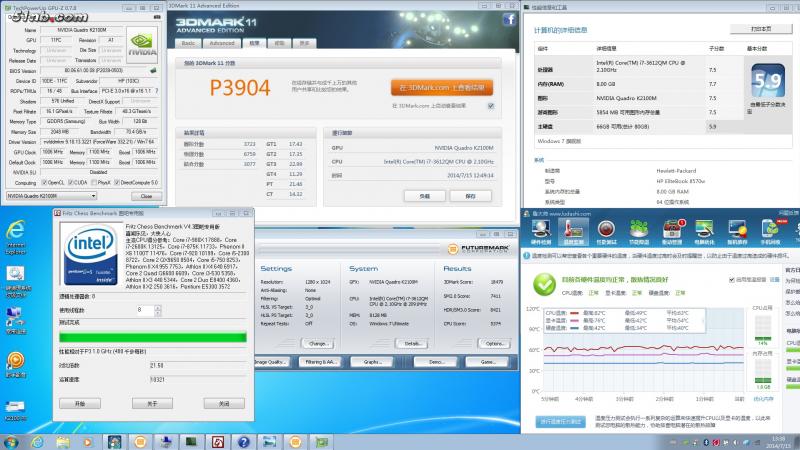Click the Close button in GPU-Z

146,196
